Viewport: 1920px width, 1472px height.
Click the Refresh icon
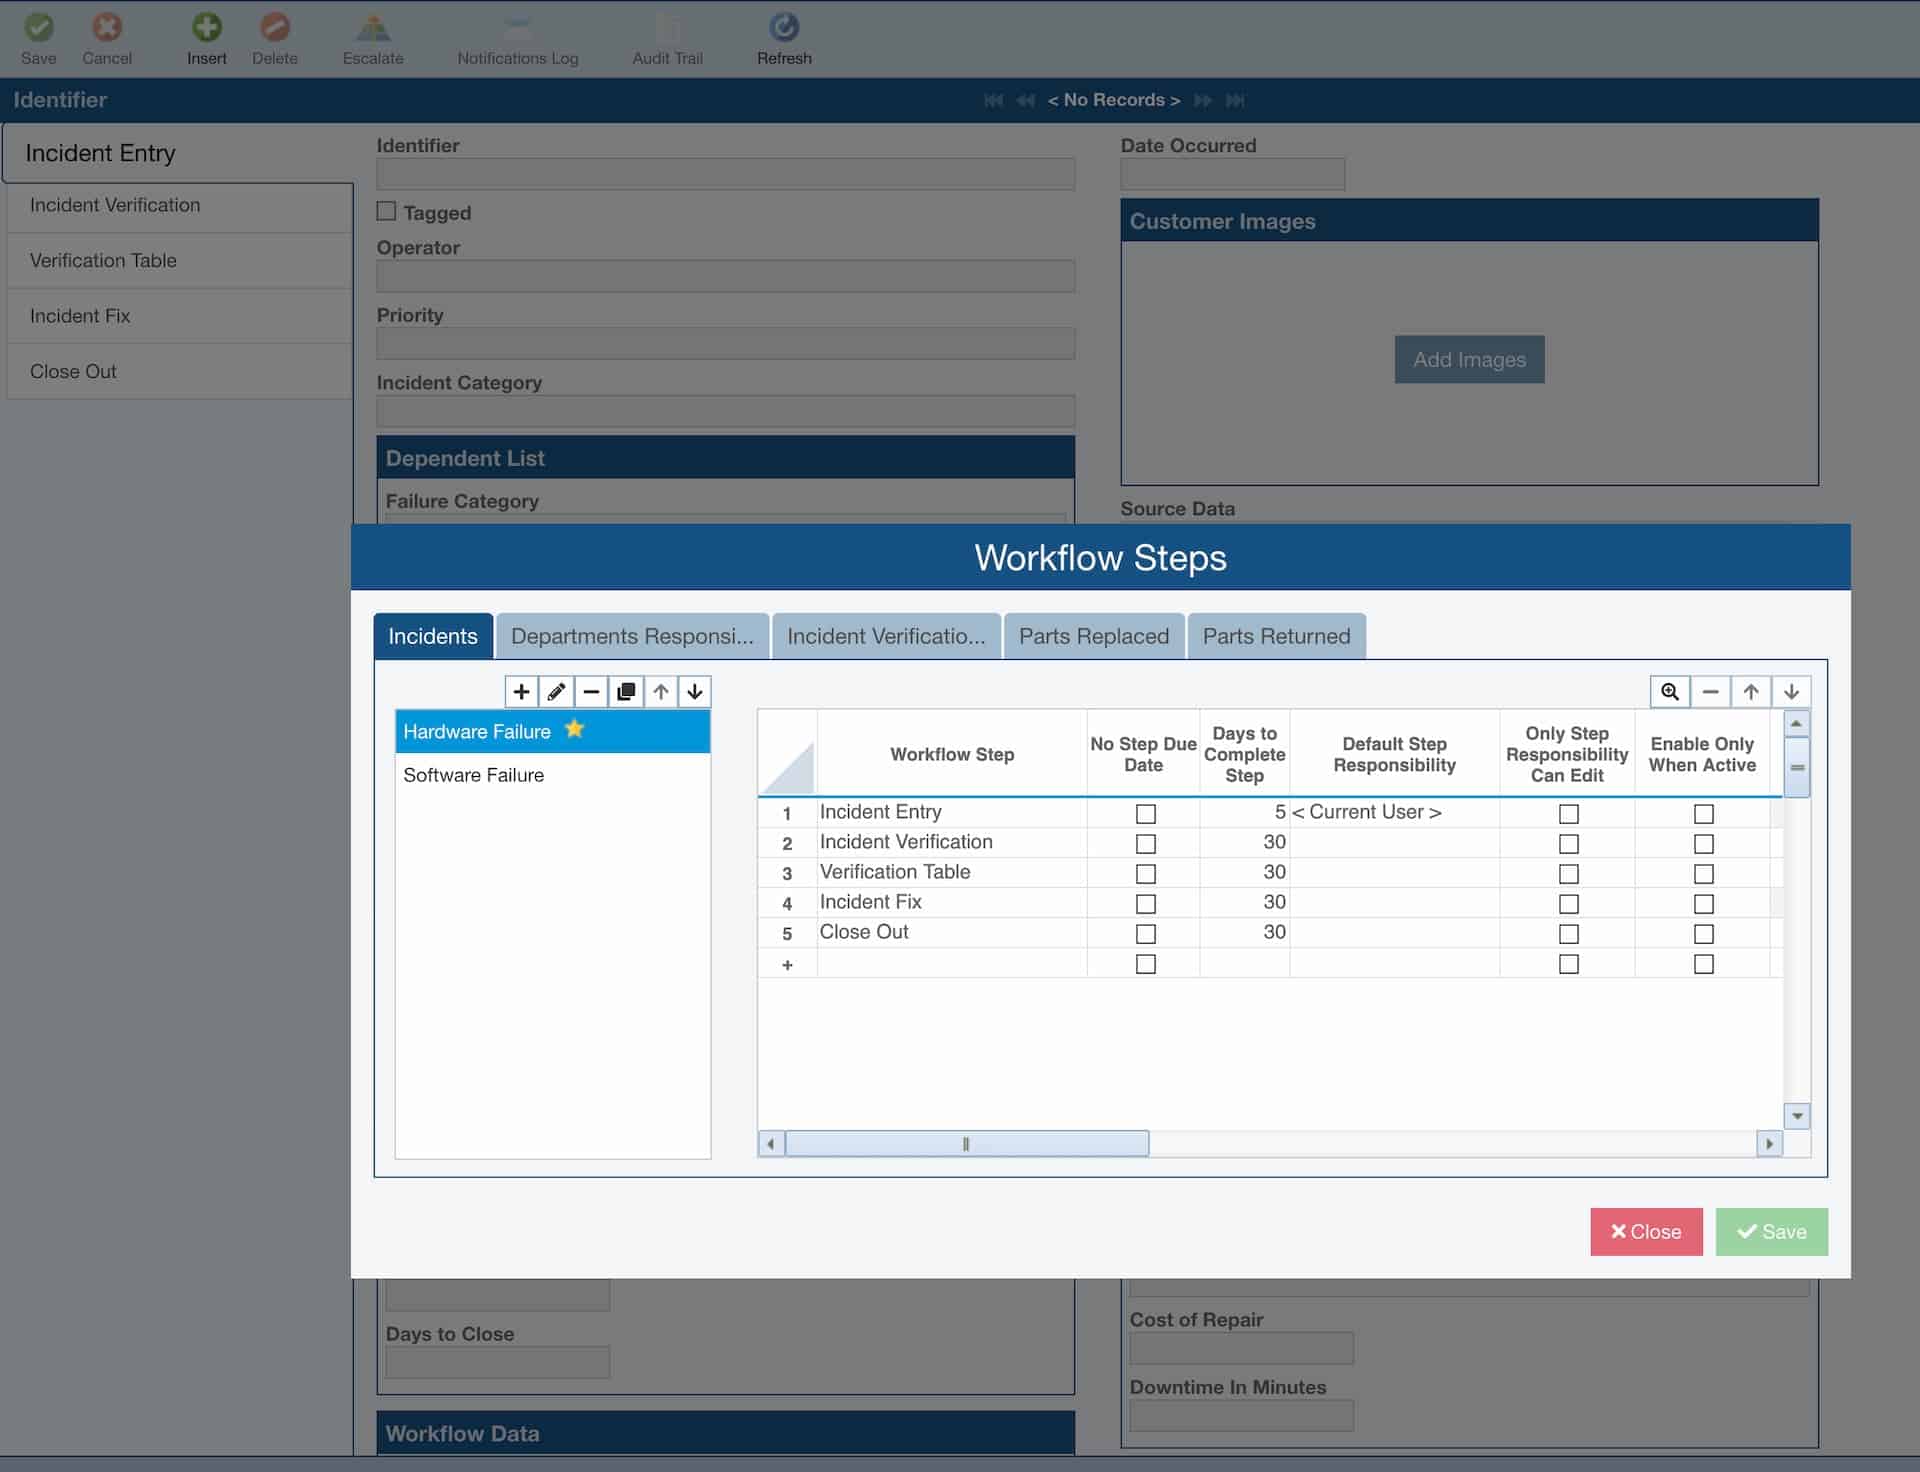pos(784,27)
